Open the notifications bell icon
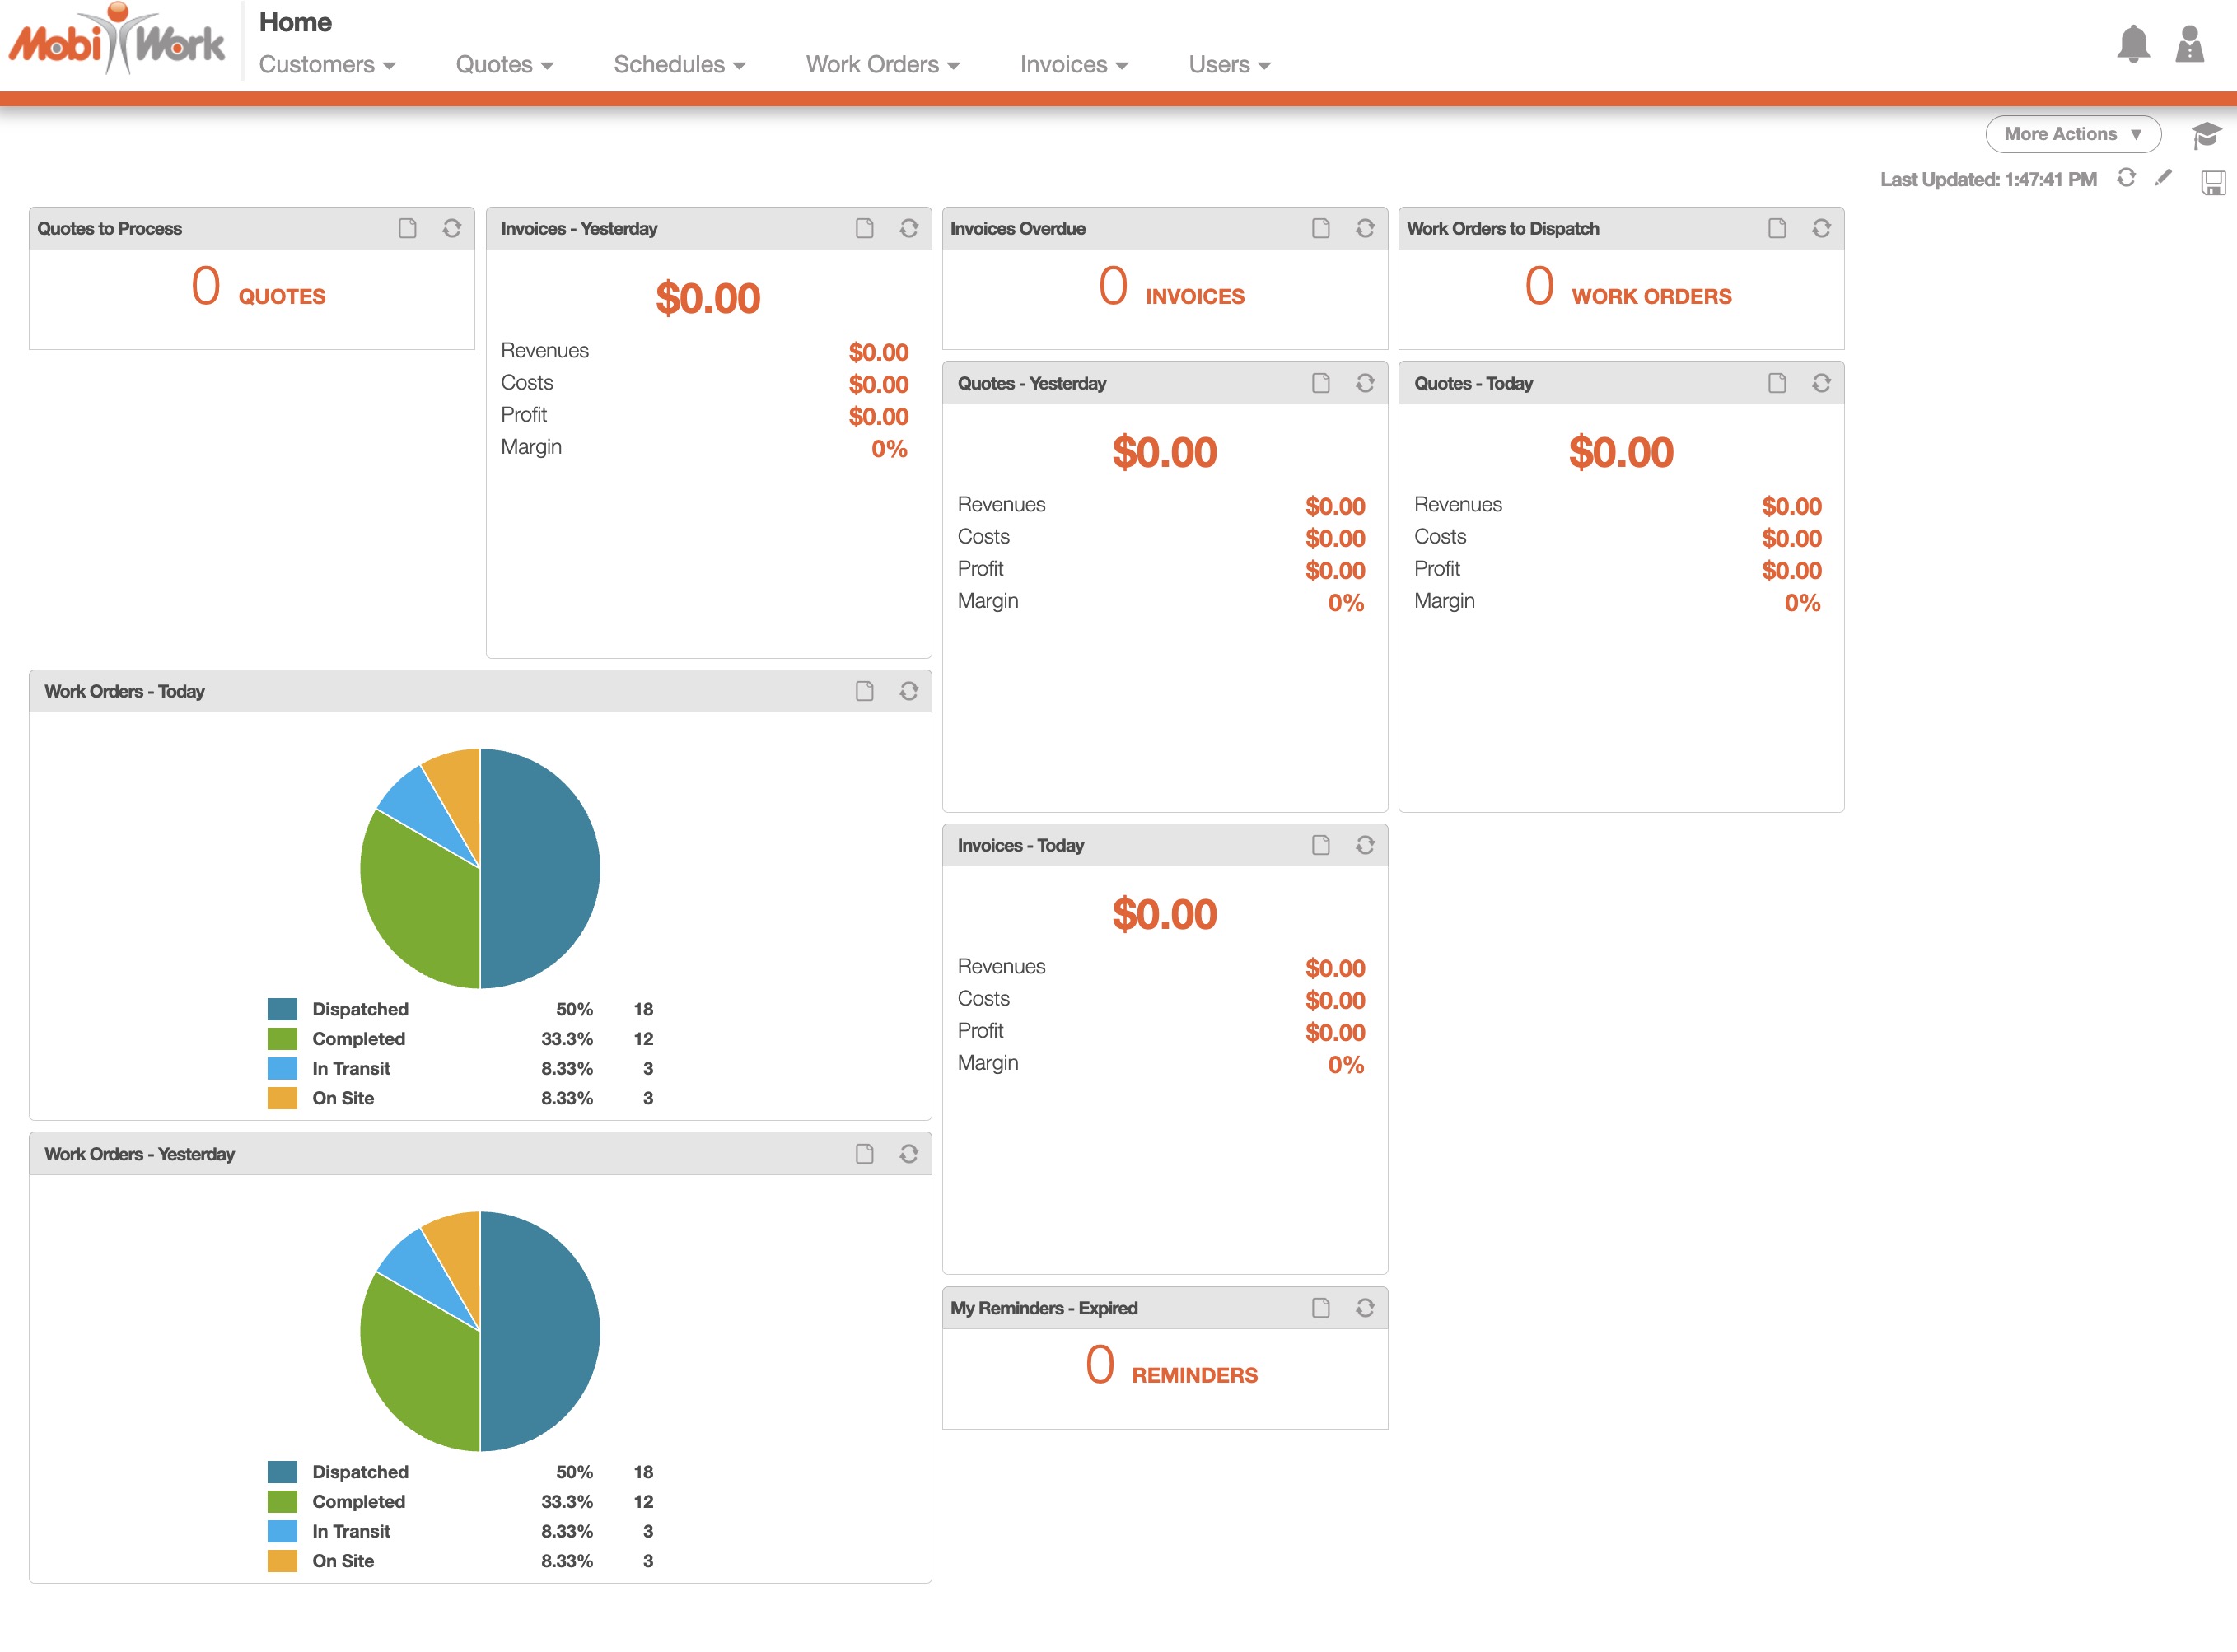2237x1652 pixels. coord(2132,44)
